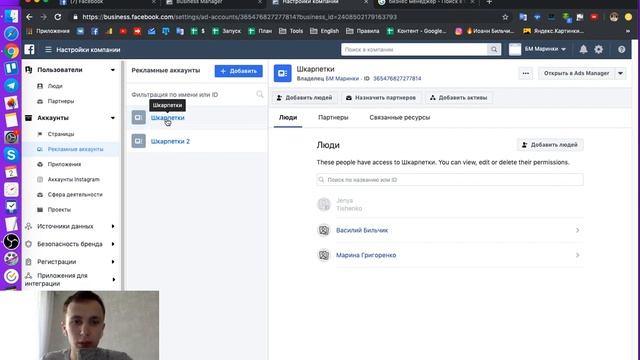Click Василий Бильчик avatar
The image size is (640, 360).
[324, 230]
